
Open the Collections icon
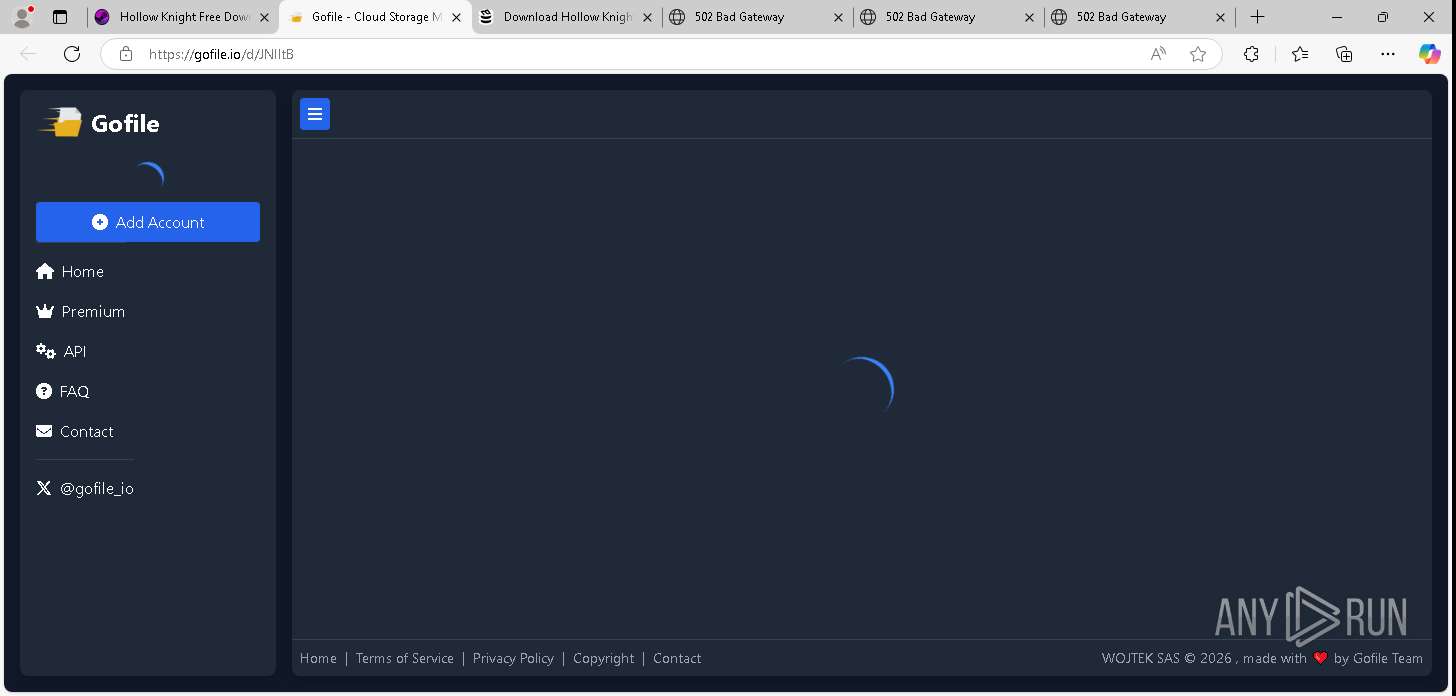point(1344,54)
